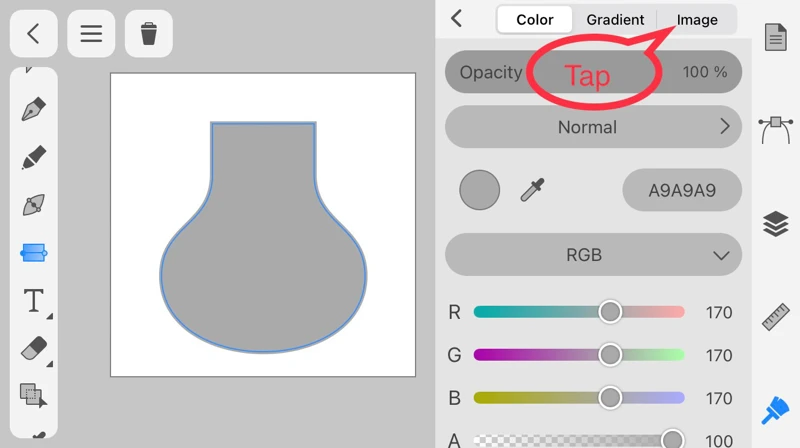Select the Pen tool
This screenshot has width=800, height=448.
[34, 109]
